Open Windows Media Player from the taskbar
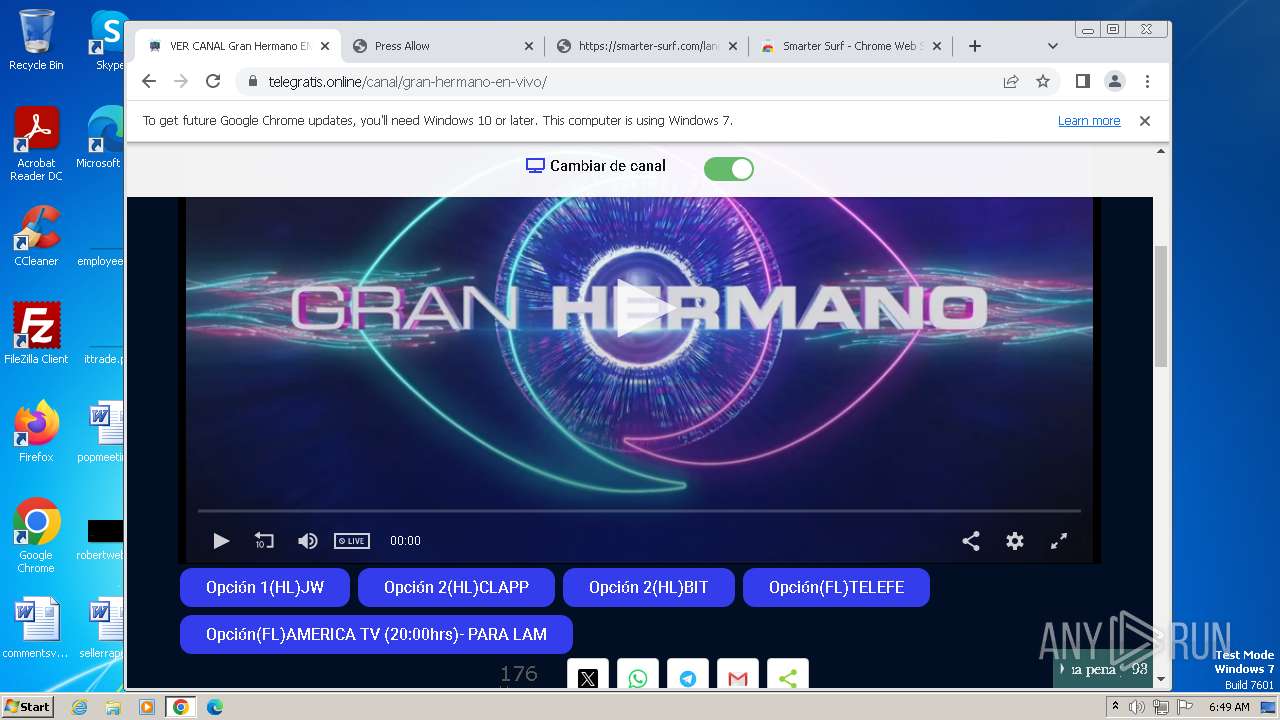The height and width of the screenshot is (720, 1280). click(x=146, y=707)
